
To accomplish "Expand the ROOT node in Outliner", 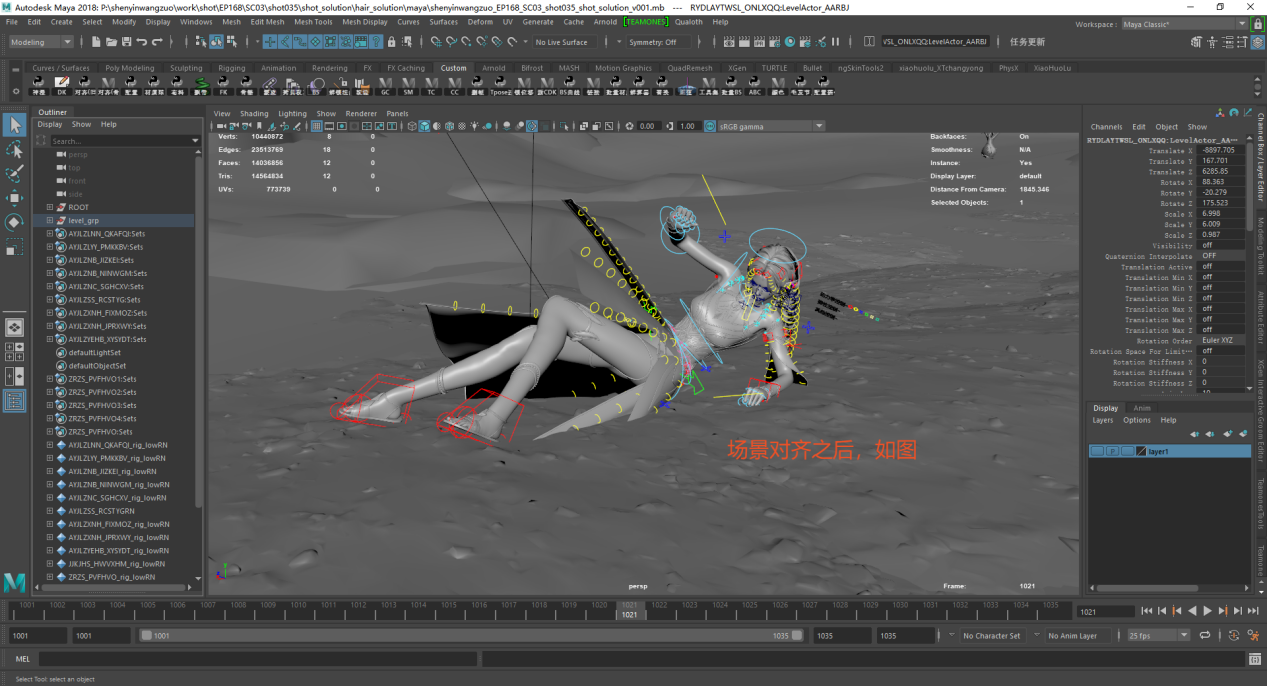I will (50, 207).
